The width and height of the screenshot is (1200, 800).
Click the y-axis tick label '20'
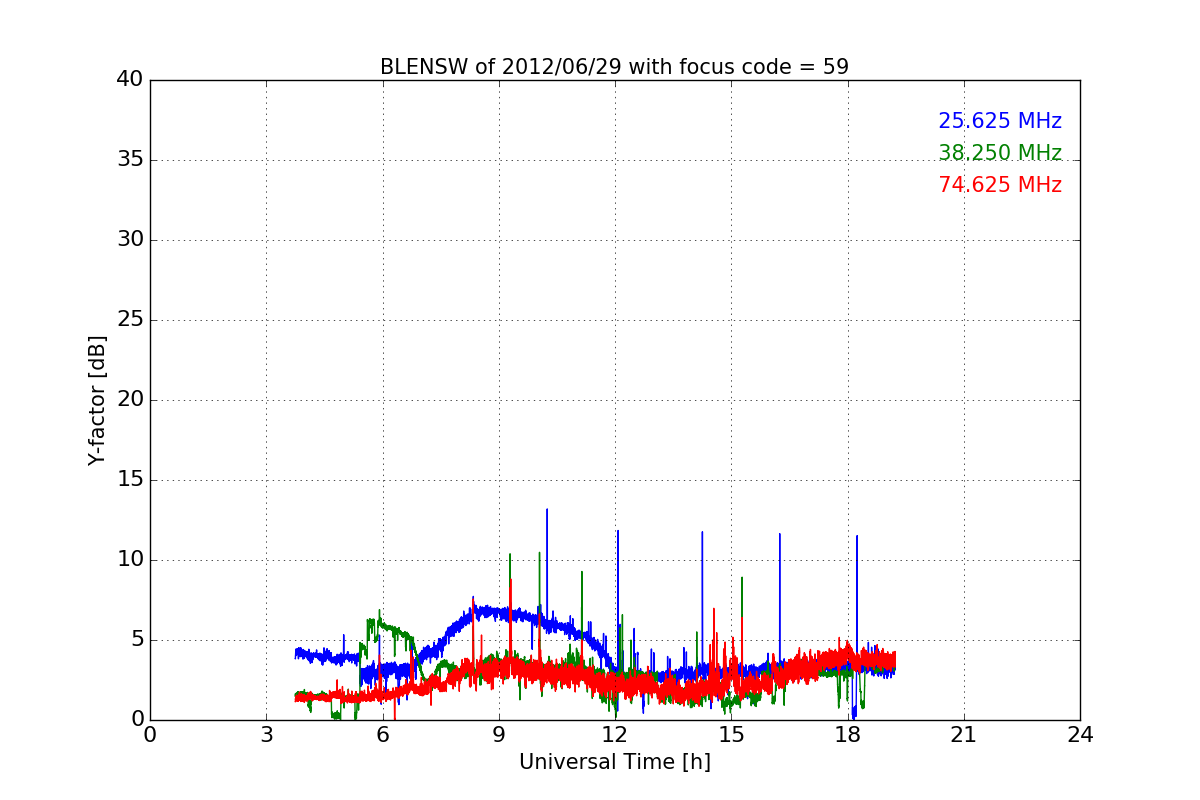(130, 400)
